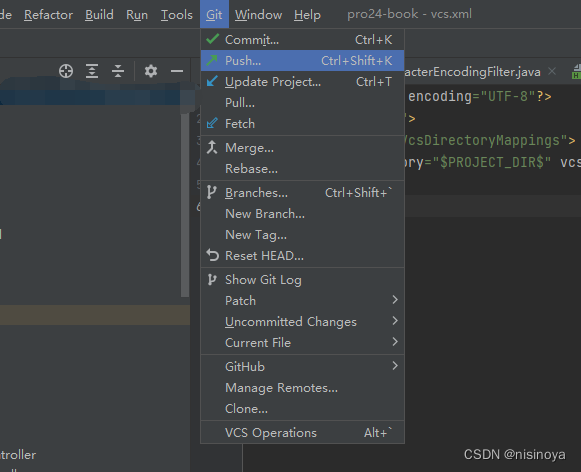Choose Reset HEAD... menu entry
The height and width of the screenshot is (472, 581).
[x=302, y=256]
